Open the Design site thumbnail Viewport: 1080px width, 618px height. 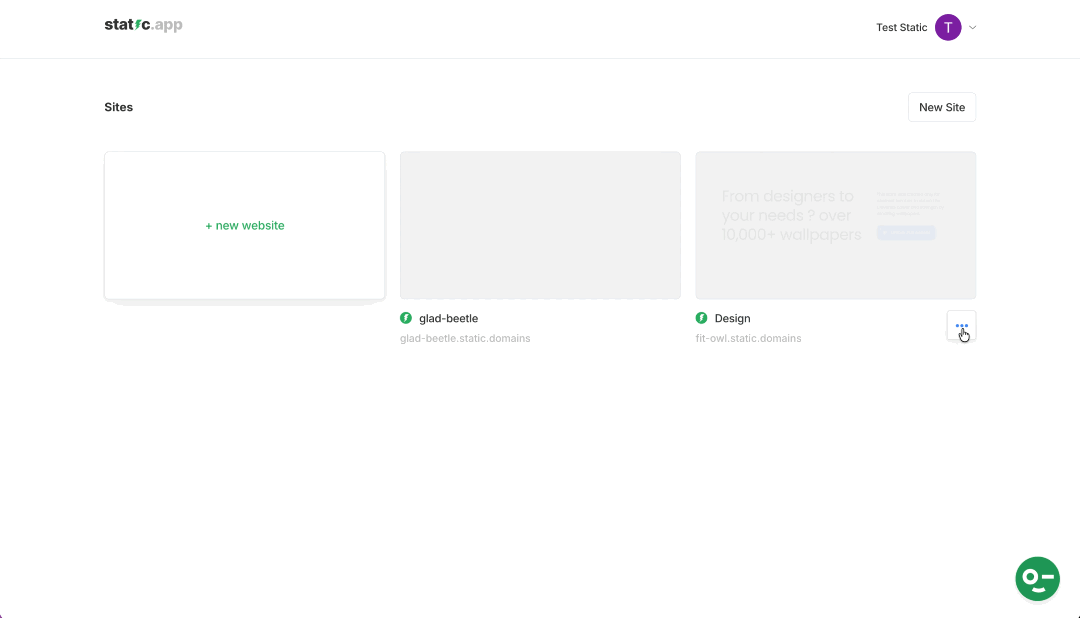835,225
